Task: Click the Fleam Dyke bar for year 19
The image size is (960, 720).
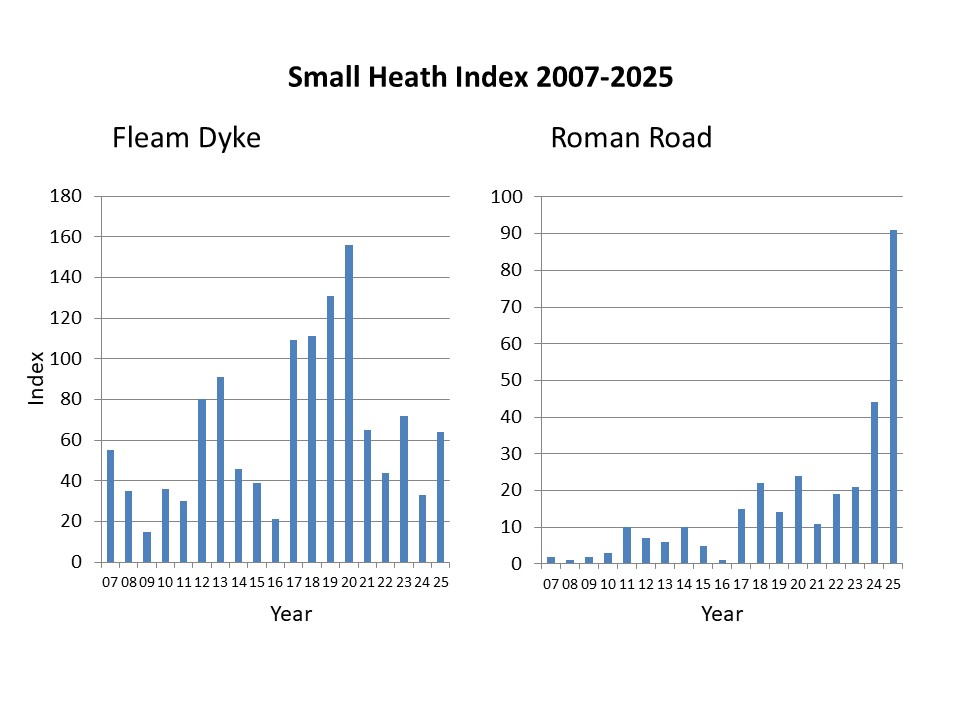Action: tap(330, 428)
